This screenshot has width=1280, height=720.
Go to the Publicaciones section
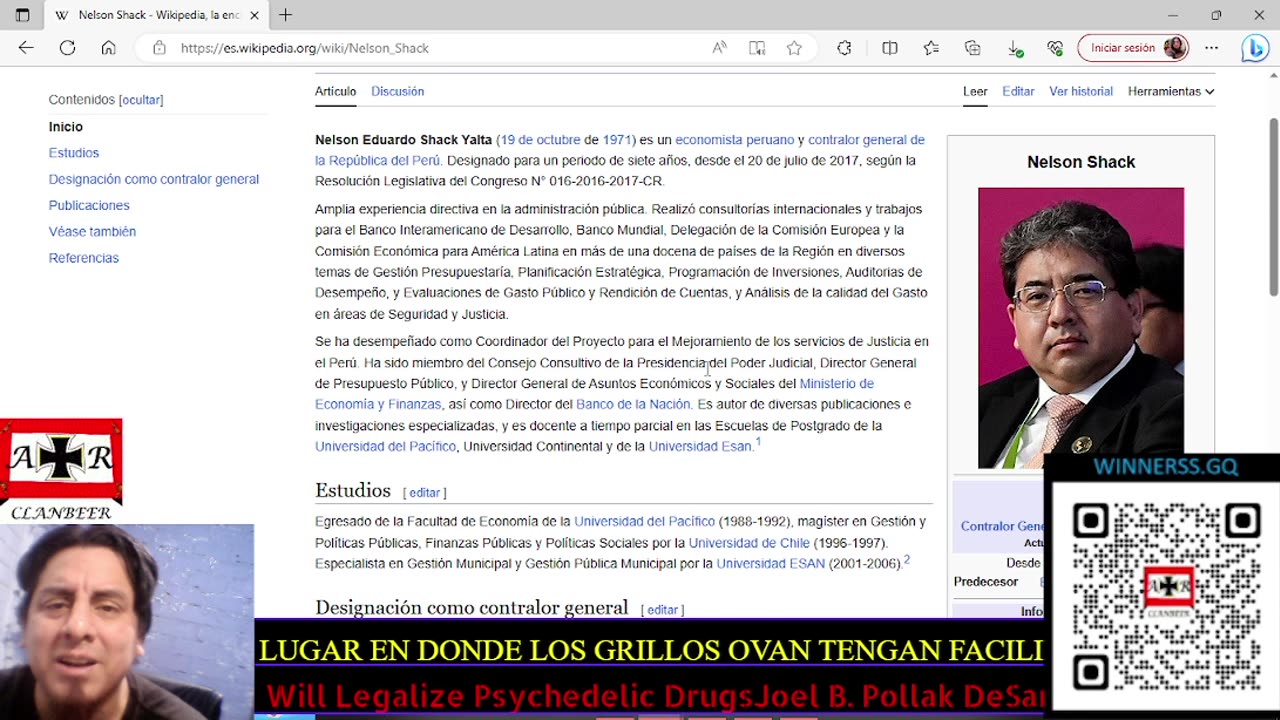point(89,205)
